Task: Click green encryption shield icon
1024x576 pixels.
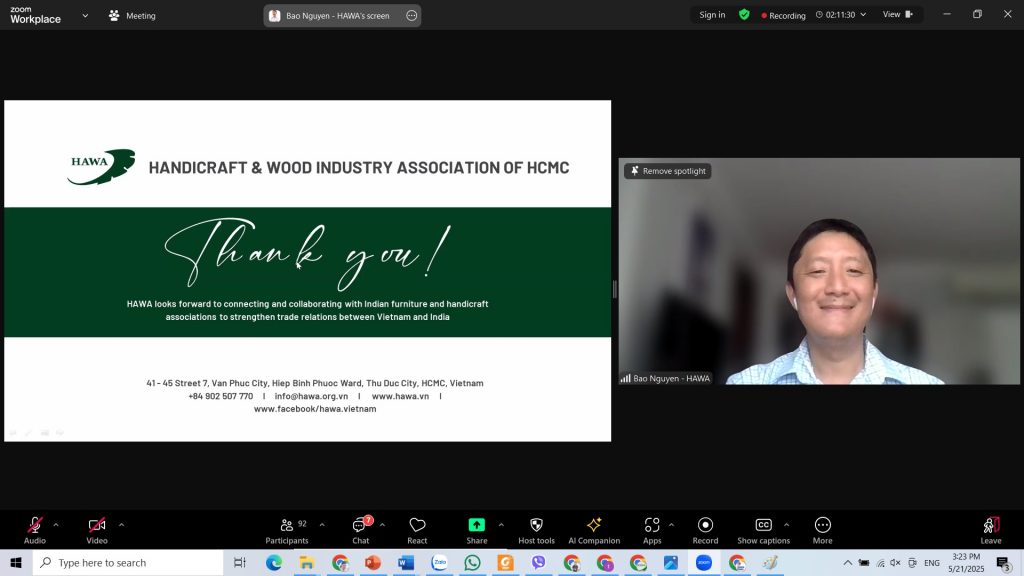Action: 744,14
